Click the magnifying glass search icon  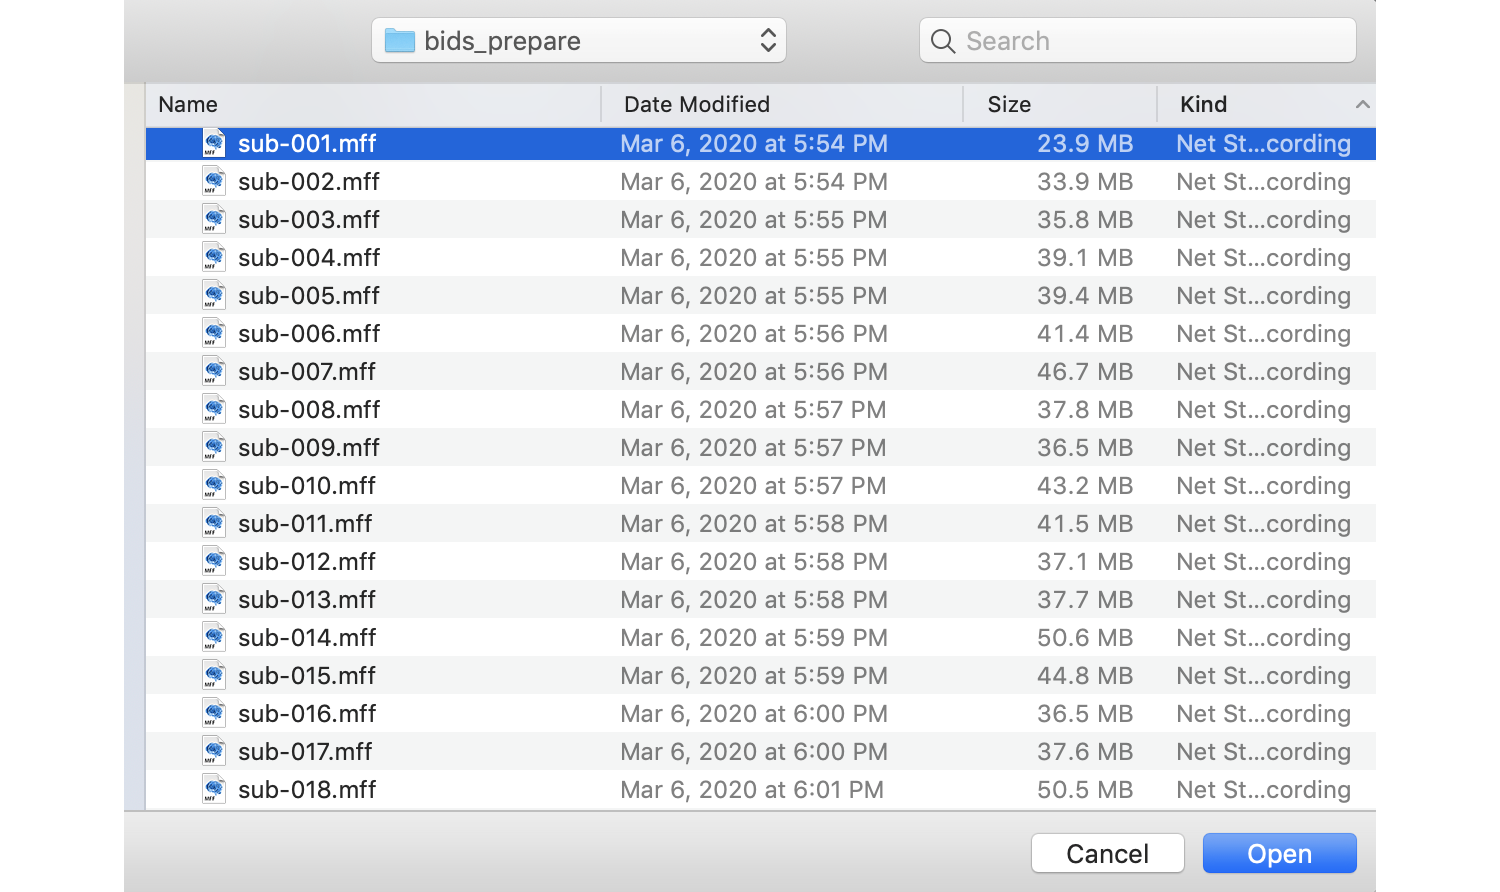[x=942, y=41]
